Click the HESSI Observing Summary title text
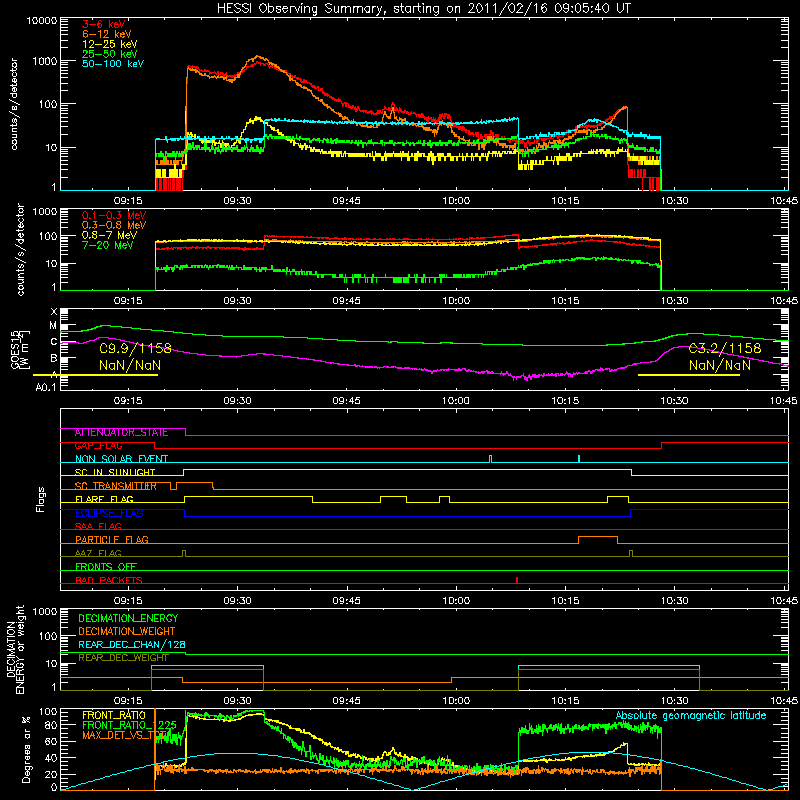800x800 pixels. pyautogui.click(x=423, y=8)
